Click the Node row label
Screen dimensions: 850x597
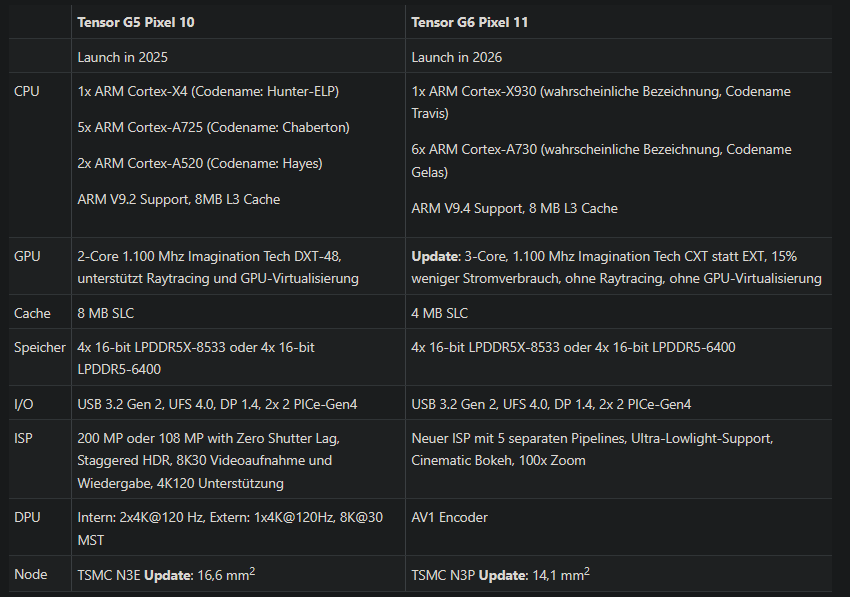pos(30,574)
